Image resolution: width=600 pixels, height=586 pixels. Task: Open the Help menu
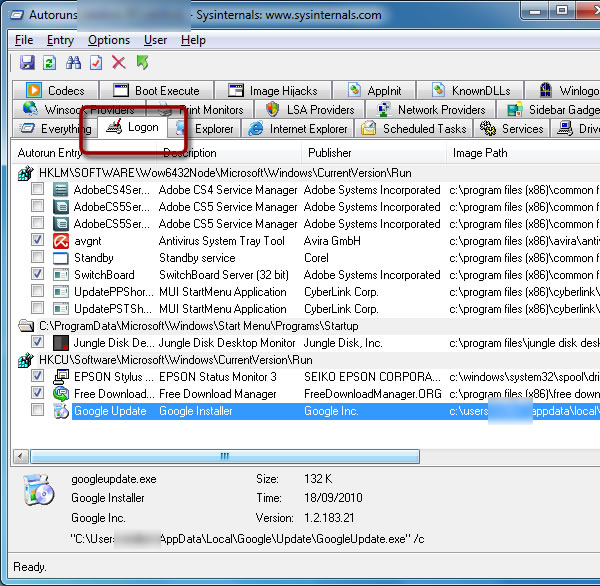tap(193, 40)
